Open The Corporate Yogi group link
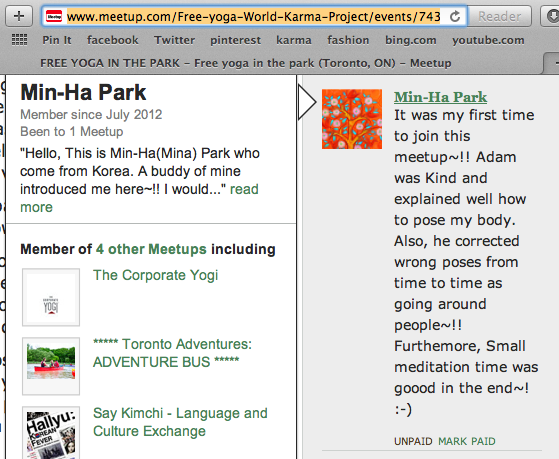559x459 pixels. pyautogui.click(x=155, y=275)
